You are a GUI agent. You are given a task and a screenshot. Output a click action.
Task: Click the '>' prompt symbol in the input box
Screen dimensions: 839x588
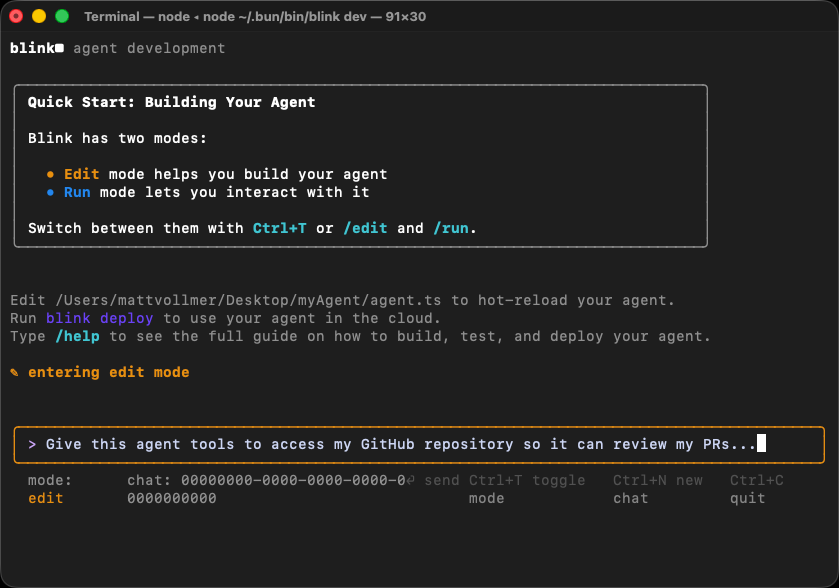pyautogui.click(x=31, y=444)
